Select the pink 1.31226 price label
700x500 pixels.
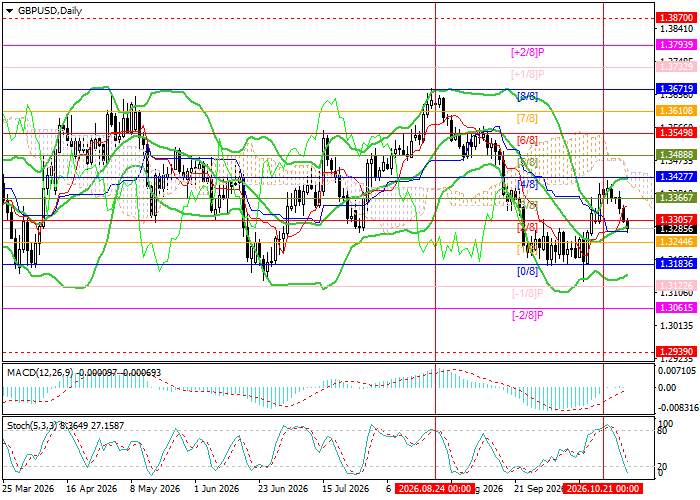(676, 285)
